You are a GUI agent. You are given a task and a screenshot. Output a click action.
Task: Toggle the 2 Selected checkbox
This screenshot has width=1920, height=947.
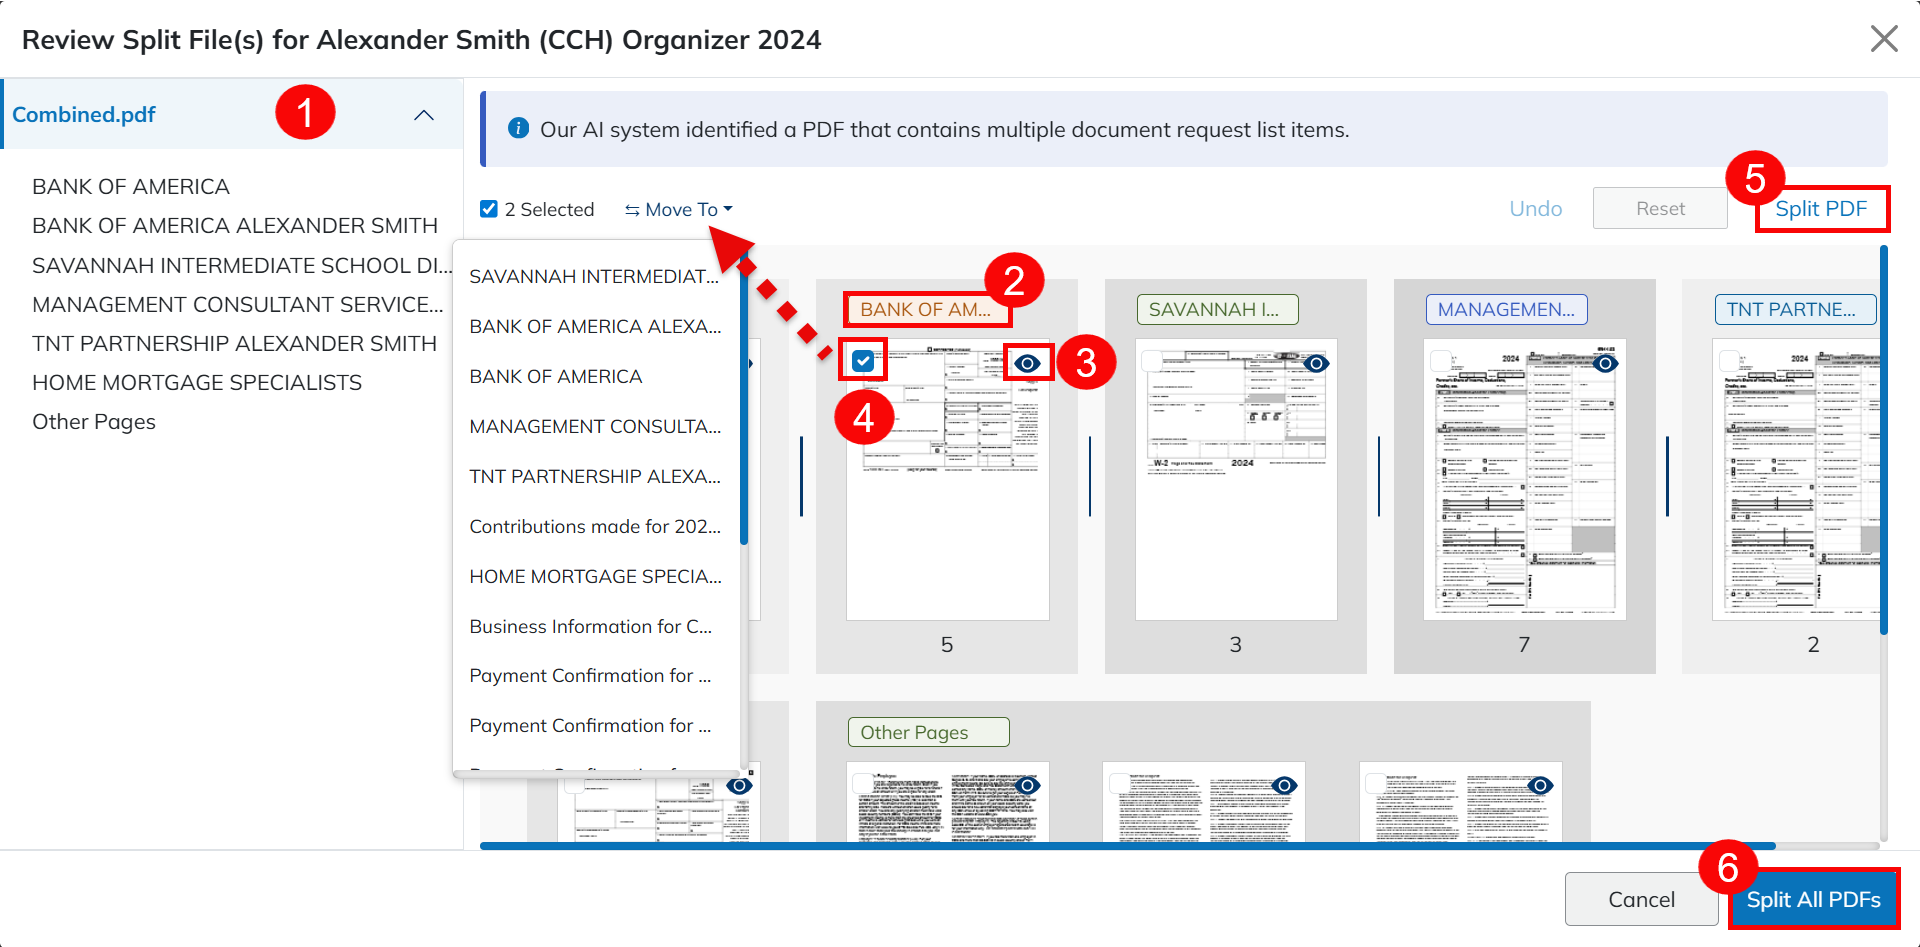coord(489,209)
